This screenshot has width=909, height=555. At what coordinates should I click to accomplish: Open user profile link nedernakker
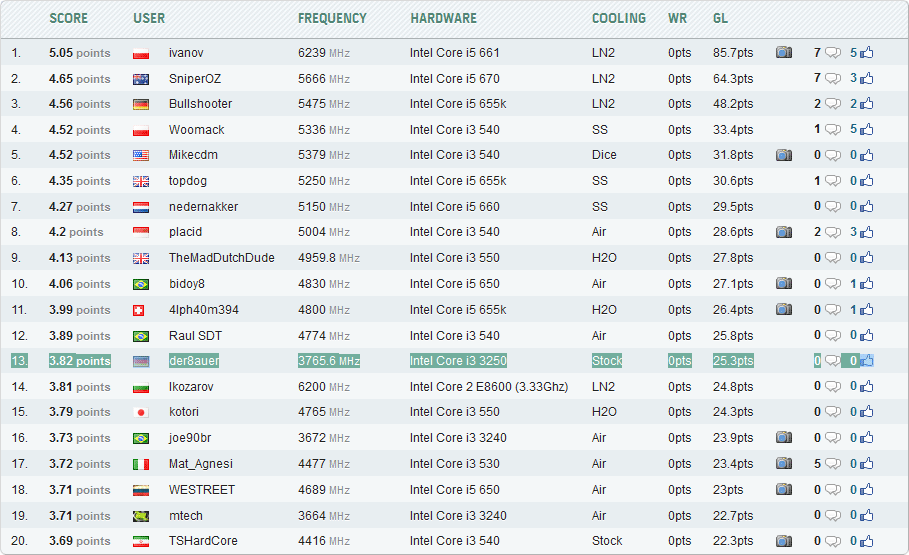pyautogui.click(x=203, y=207)
